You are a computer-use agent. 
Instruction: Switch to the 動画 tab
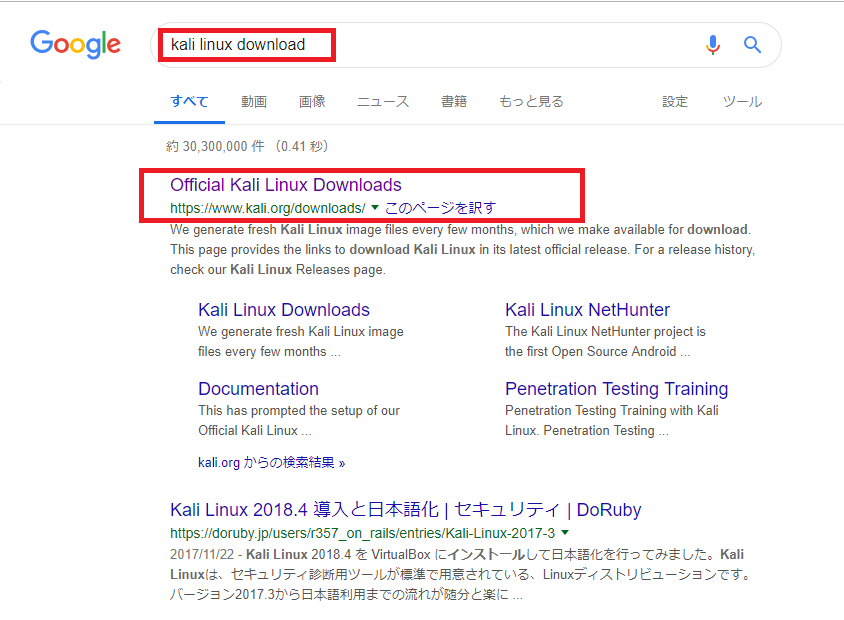tap(254, 101)
